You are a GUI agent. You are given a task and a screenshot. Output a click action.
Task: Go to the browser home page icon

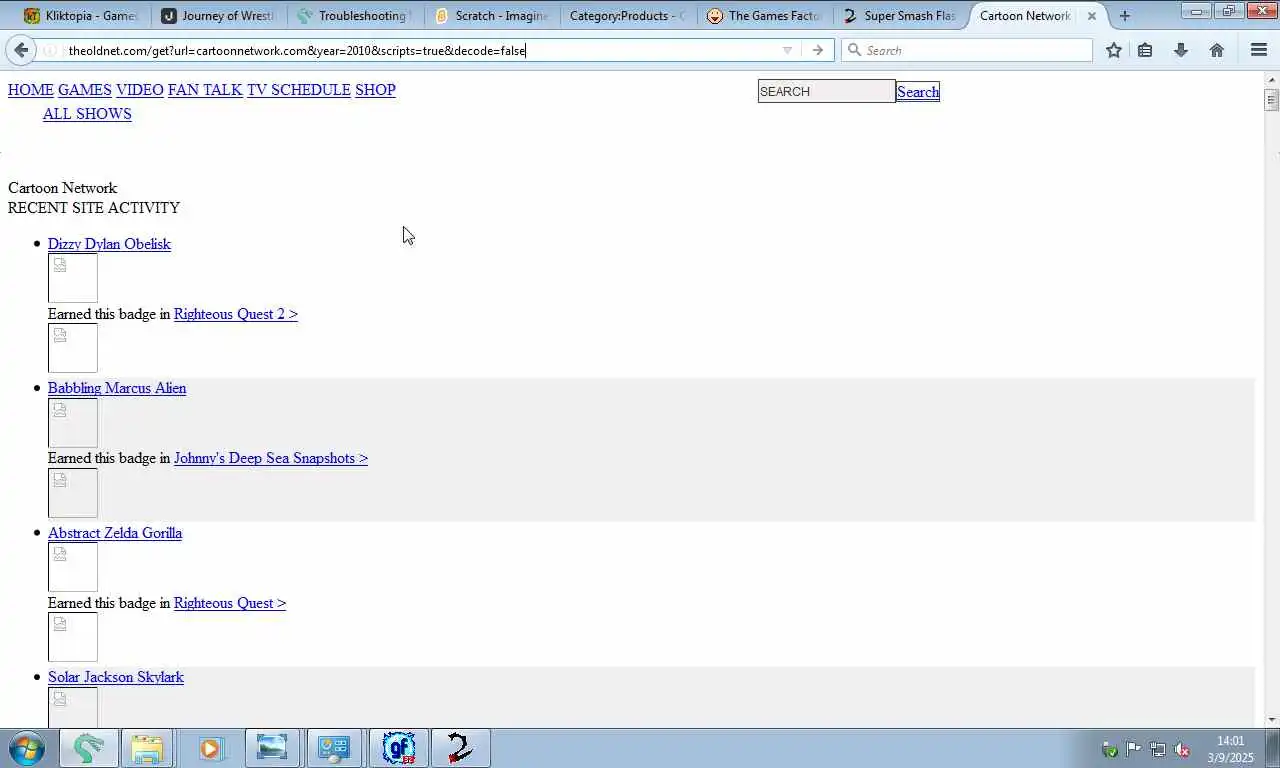[1217, 50]
